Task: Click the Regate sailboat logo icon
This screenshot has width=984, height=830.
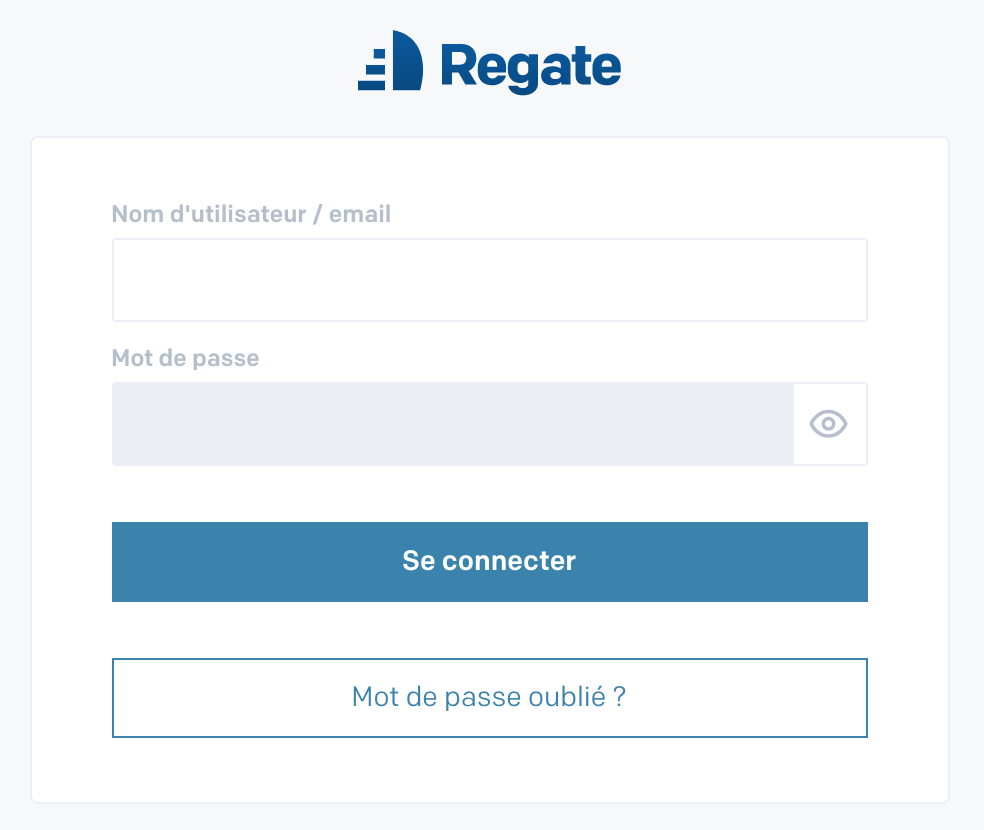Action: click(390, 60)
